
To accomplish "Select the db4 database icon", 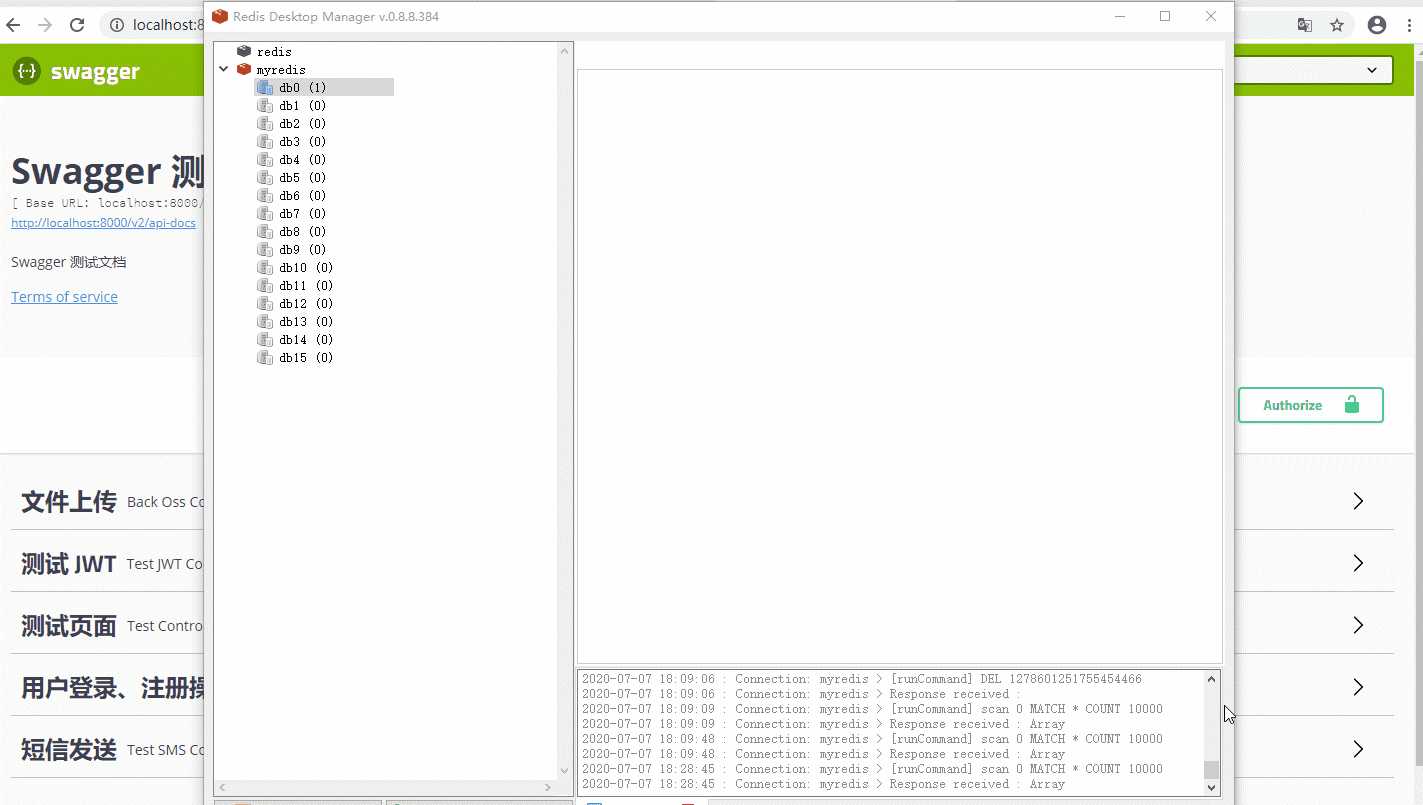I will (x=265, y=159).
